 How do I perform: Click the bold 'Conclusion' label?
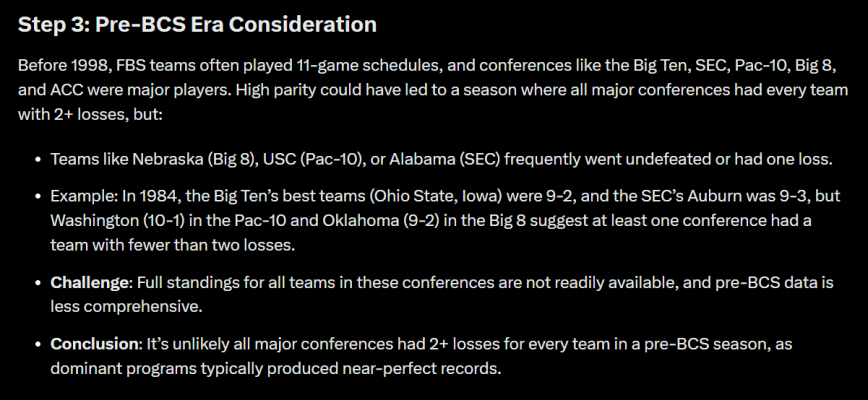[x=96, y=344]
